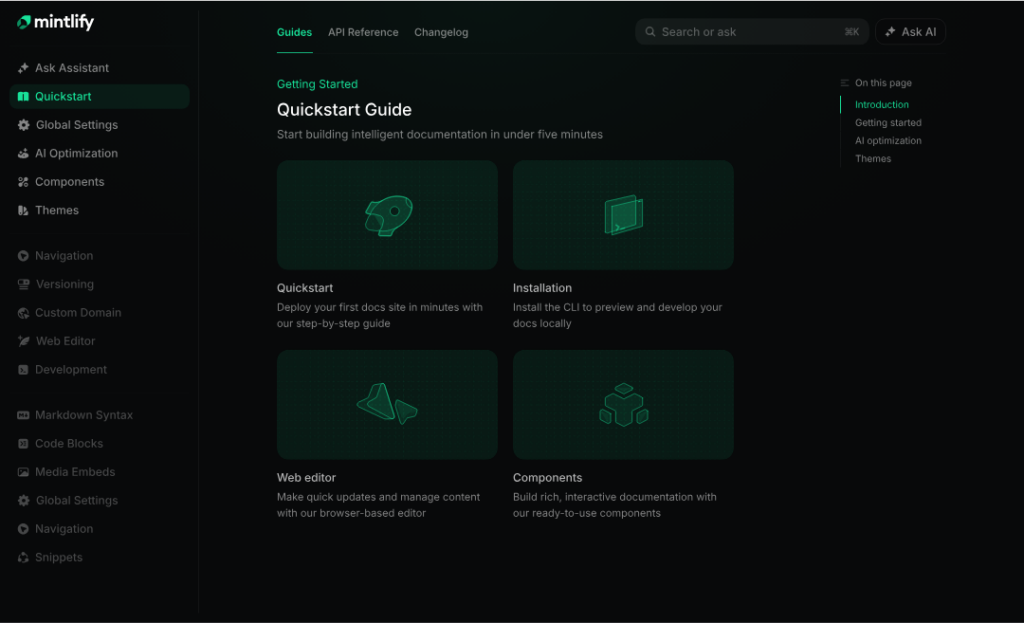The image size is (1024, 623).
Task: Click the Media Embeds icon
Action: [22, 472]
